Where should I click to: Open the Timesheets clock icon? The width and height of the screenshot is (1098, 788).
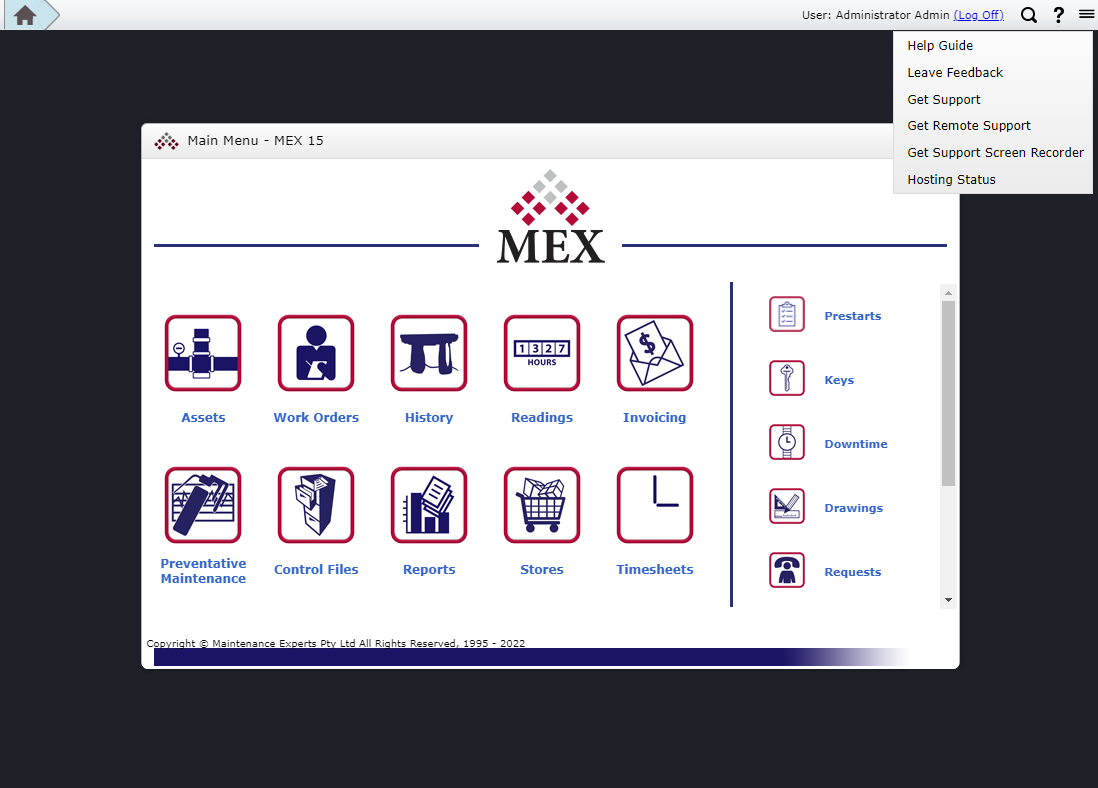coord(655,505)
